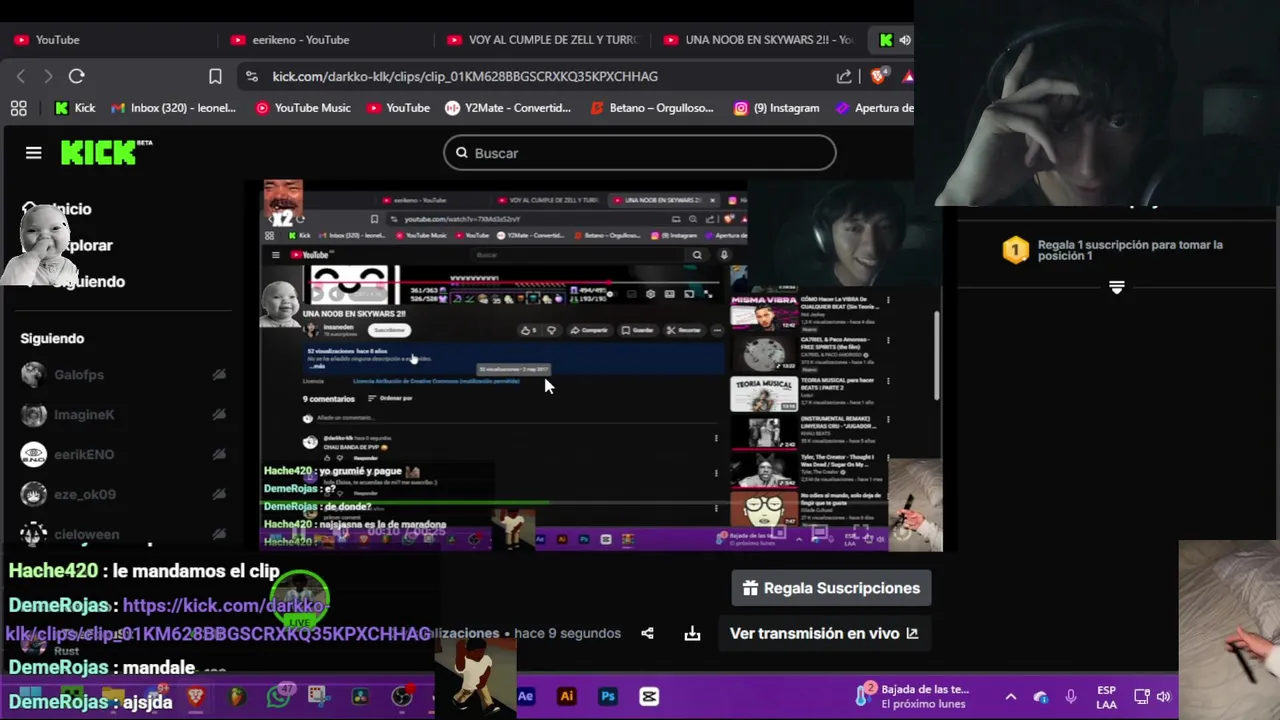Open the Kick bookmark
The width and height of the screenshot is (1280, 720).
76,108
